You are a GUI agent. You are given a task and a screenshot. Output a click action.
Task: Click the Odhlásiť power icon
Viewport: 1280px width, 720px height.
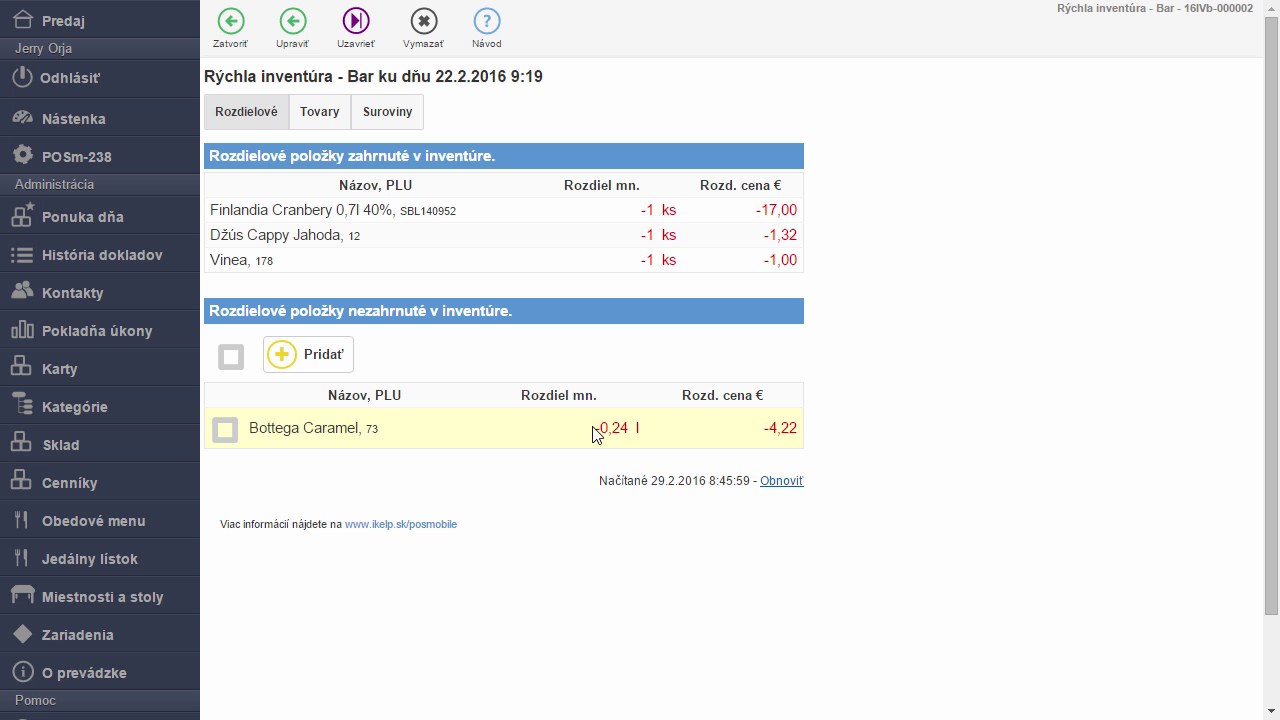(23, 77)
